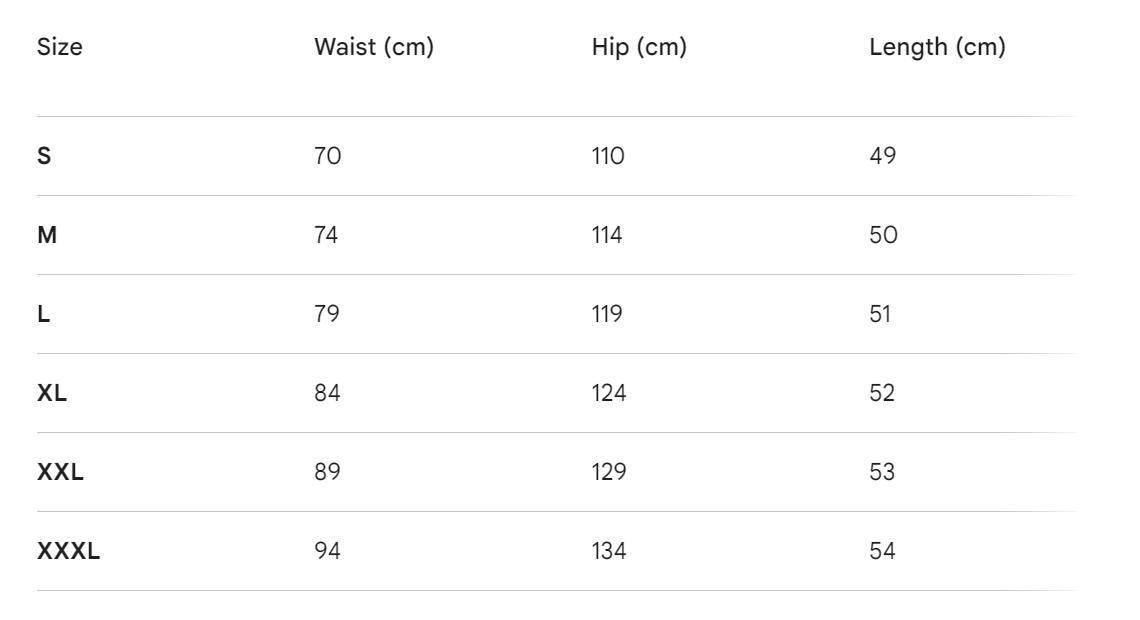Select the S size row label
1140x620 pixels.
tap(44, 156)
